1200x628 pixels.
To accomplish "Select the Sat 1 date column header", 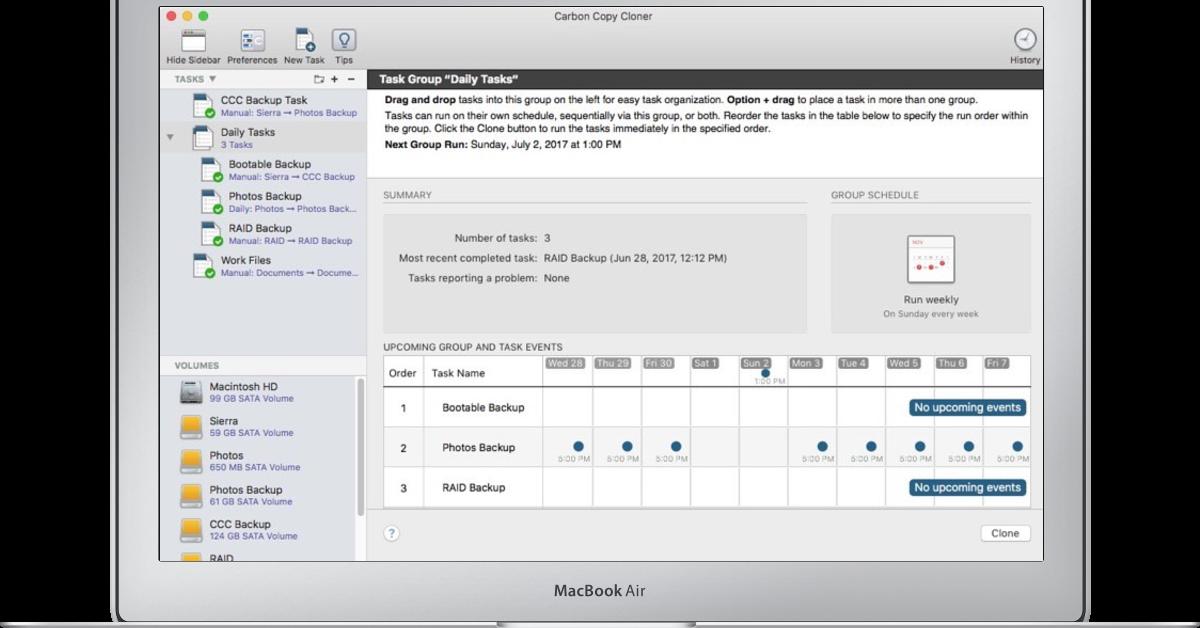I will pos(706,363).
